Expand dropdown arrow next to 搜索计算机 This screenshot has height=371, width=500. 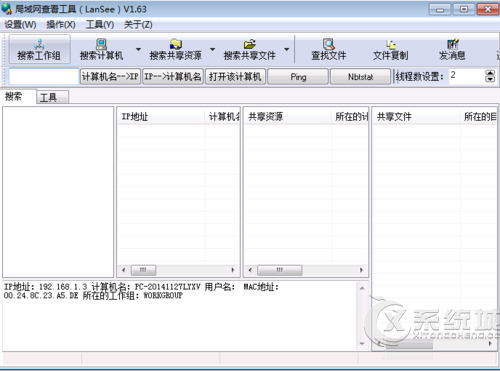(138, 49)
